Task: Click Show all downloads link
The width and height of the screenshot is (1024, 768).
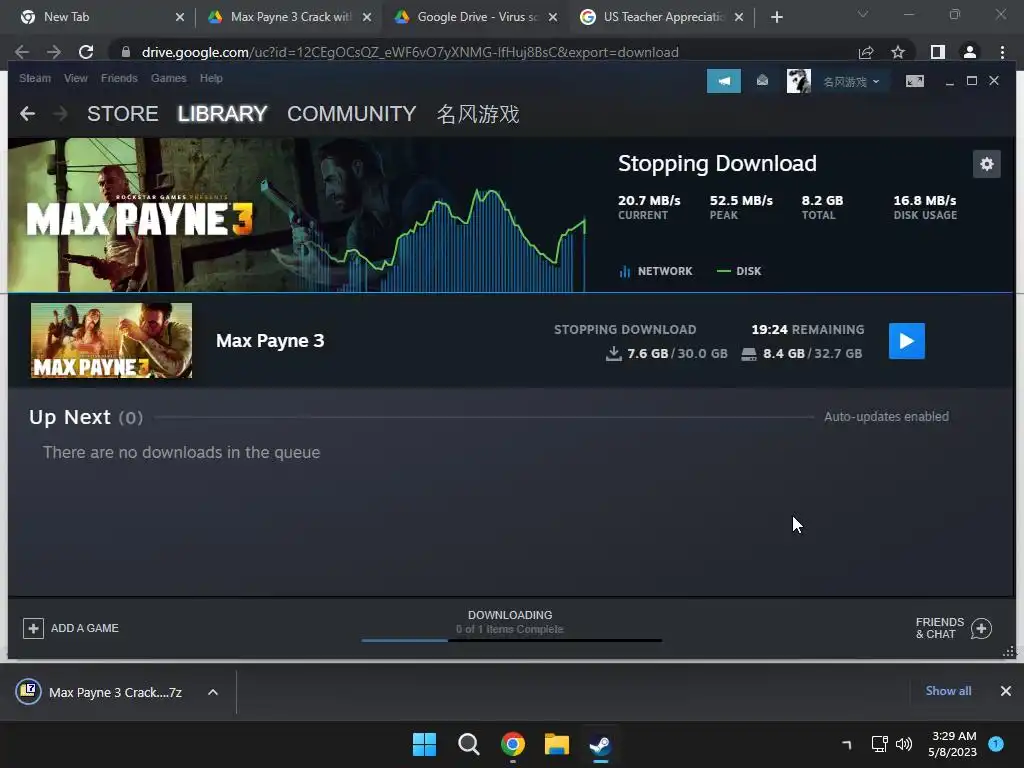Action: click(x=948, y=691)
